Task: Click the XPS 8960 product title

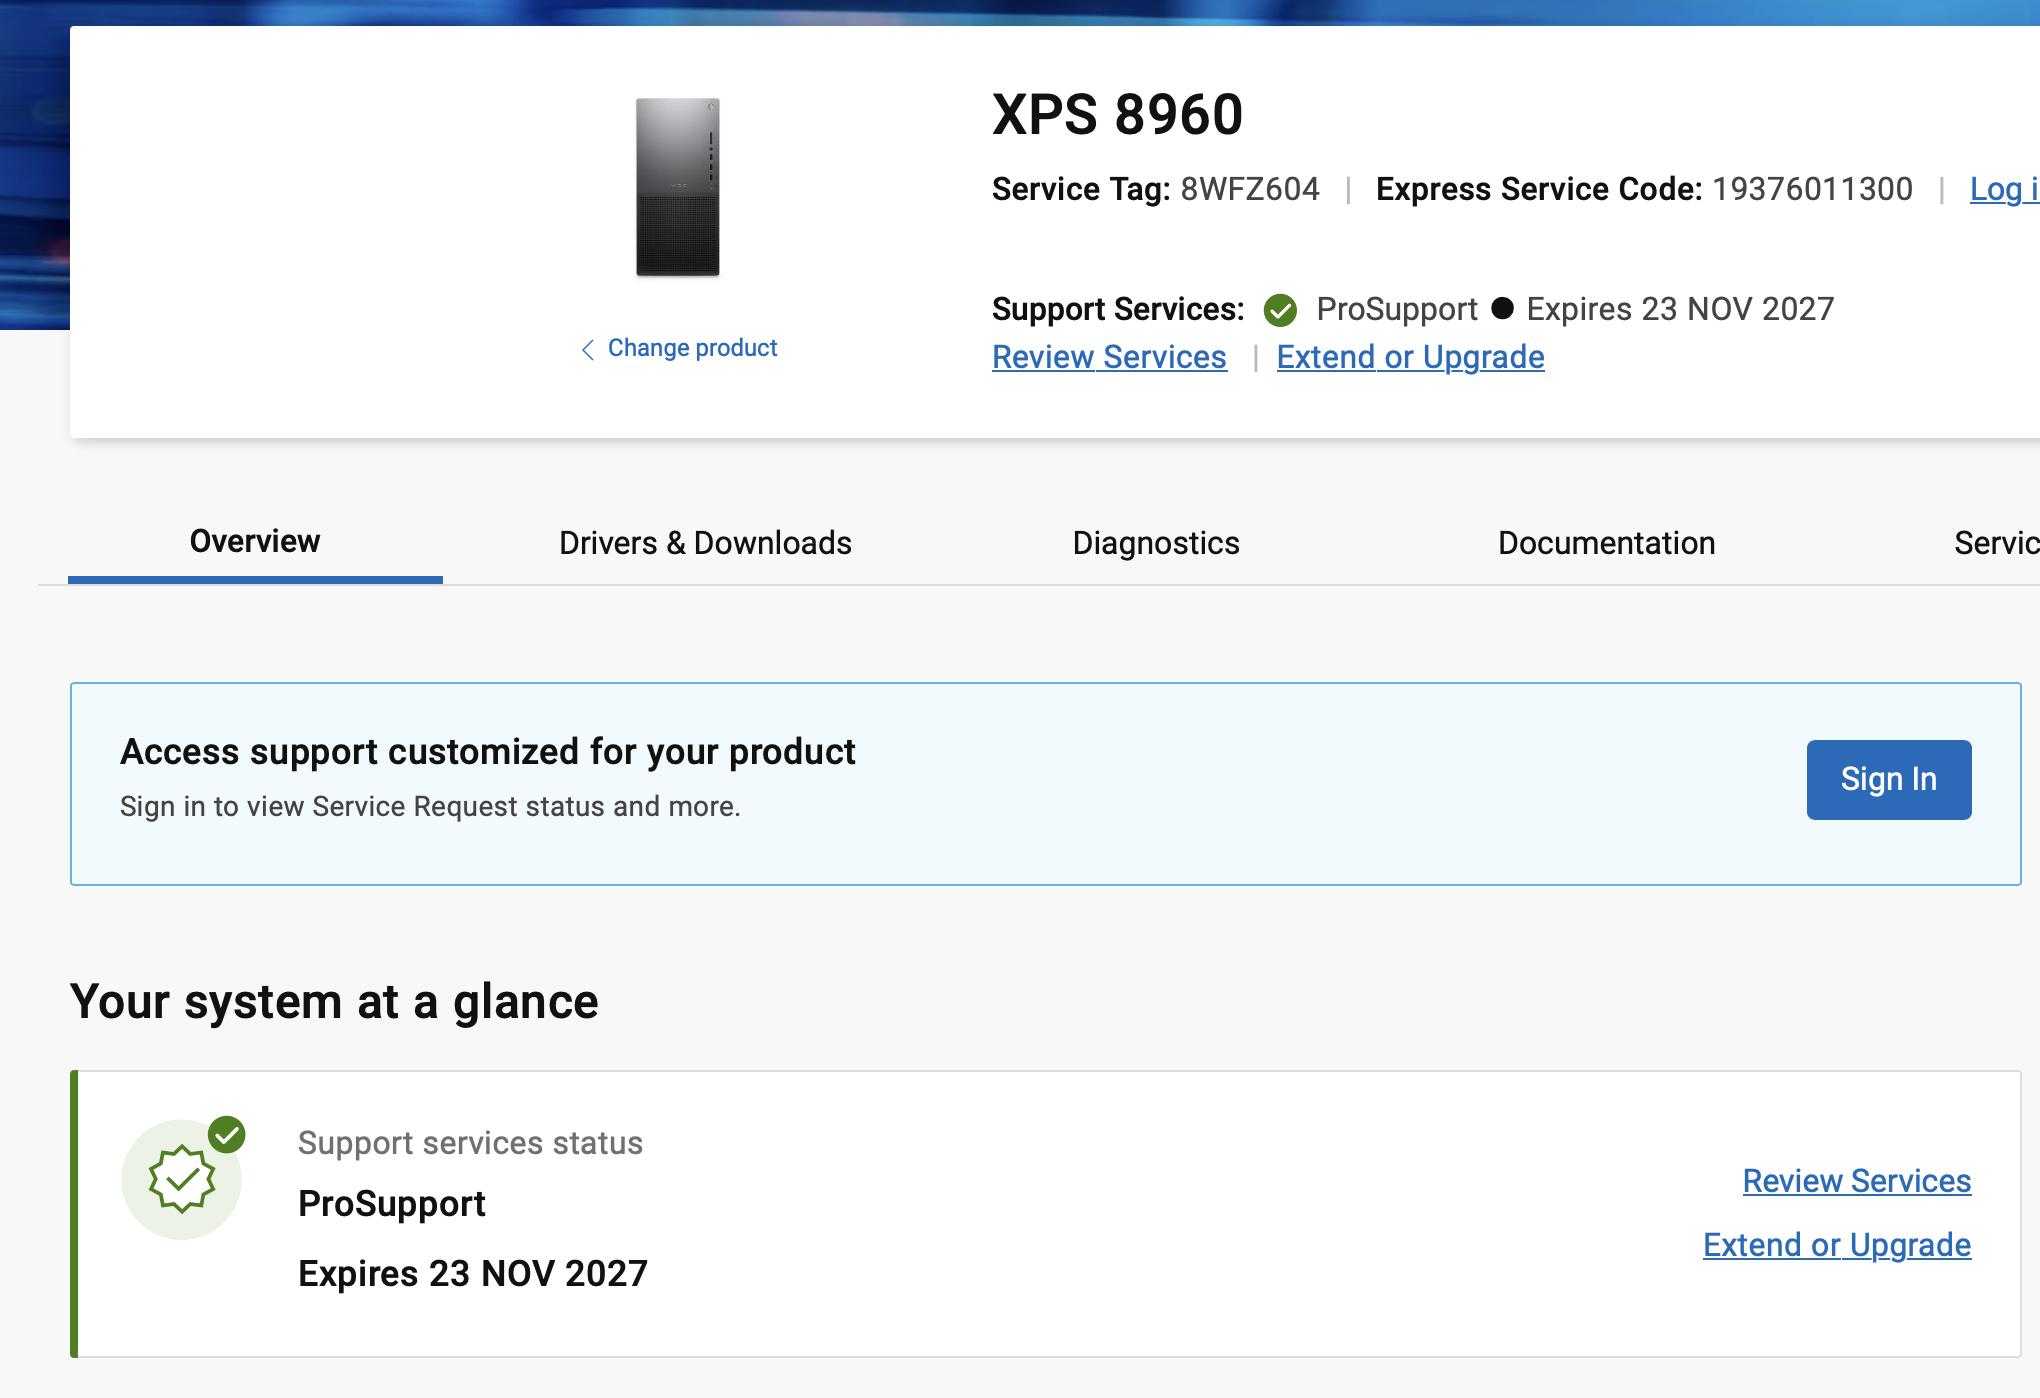Action: coord(1117,114)
